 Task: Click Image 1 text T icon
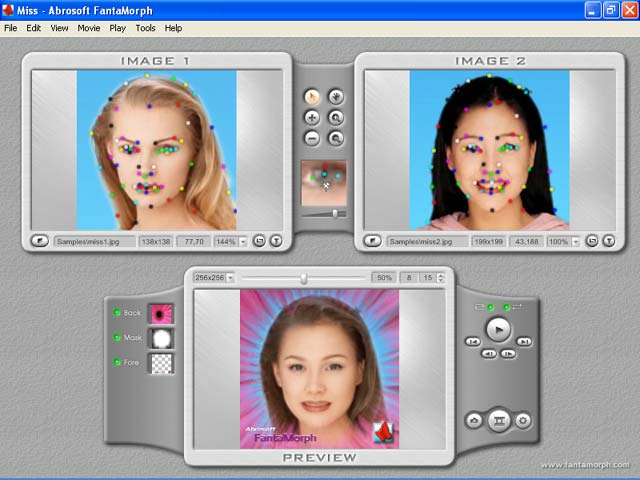pos(276,241)
